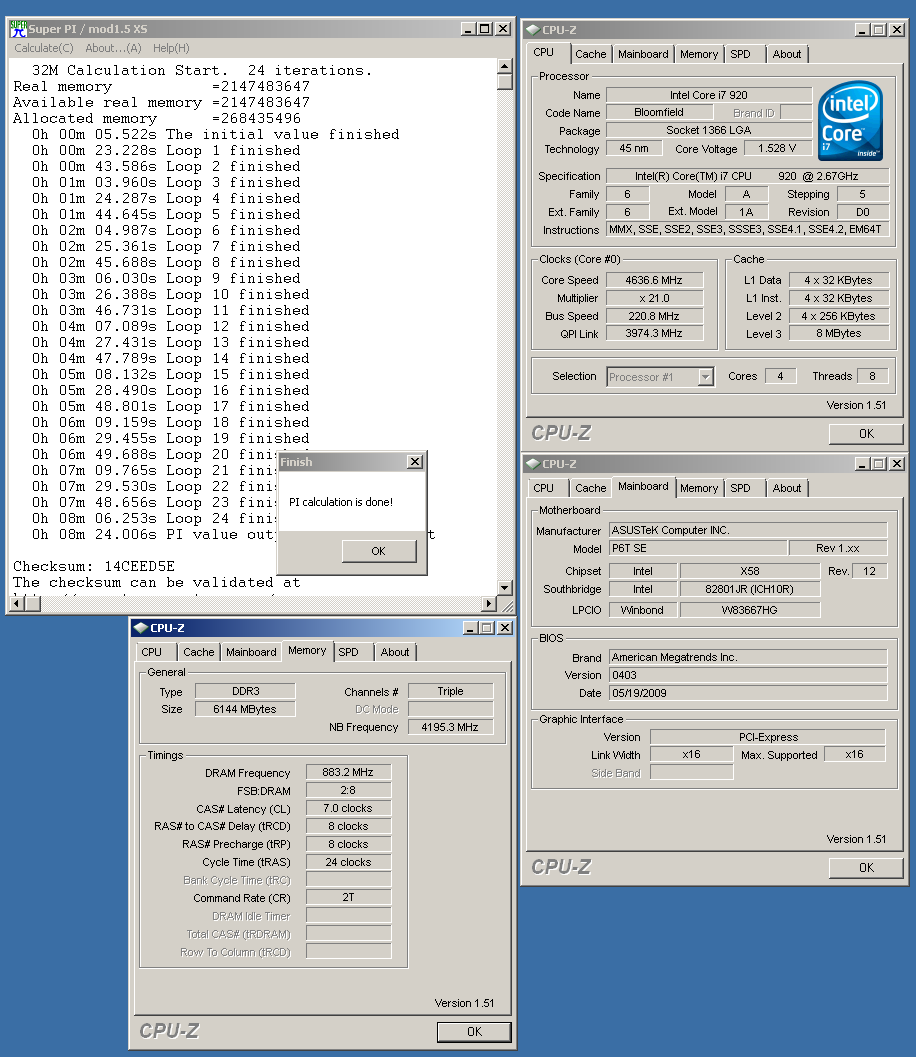Select Cache tab in Mainboard window

(590, 489)
